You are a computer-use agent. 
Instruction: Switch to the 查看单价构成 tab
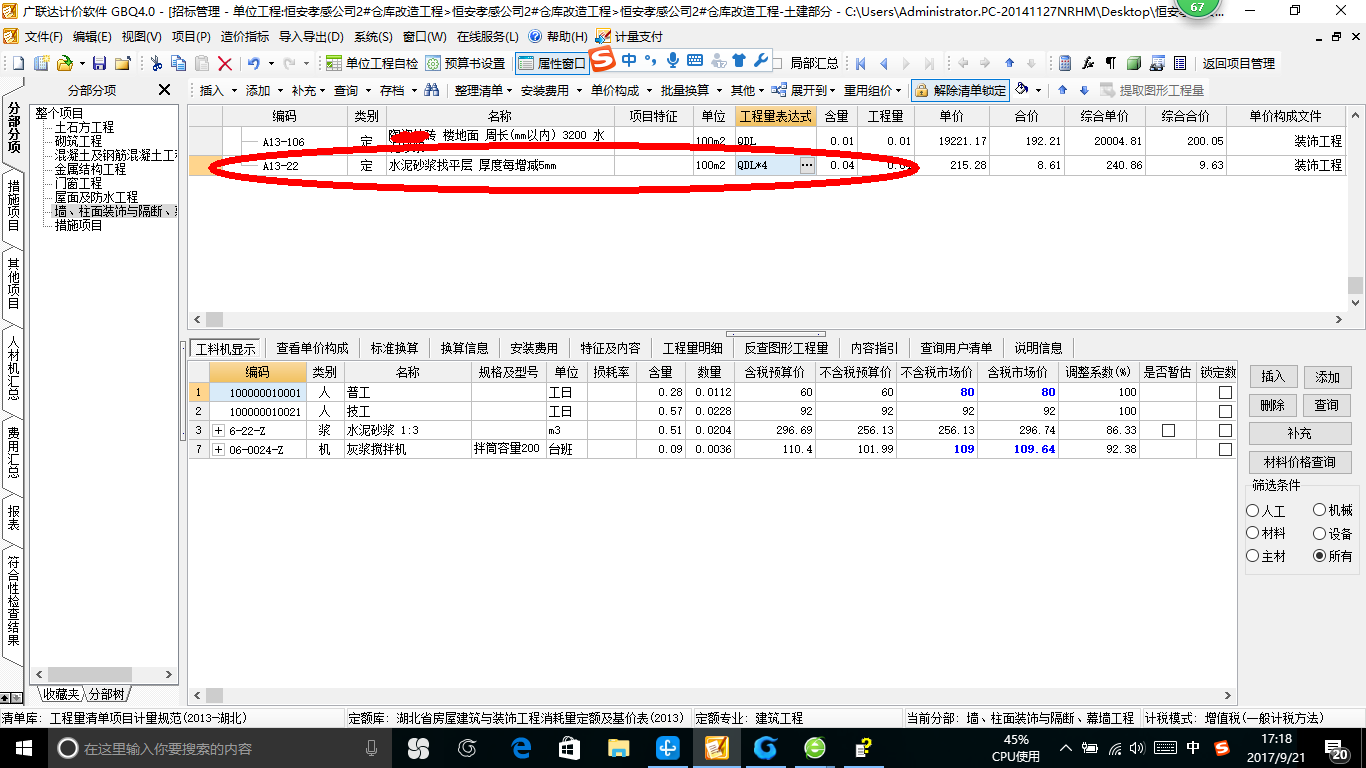[313, 348]
